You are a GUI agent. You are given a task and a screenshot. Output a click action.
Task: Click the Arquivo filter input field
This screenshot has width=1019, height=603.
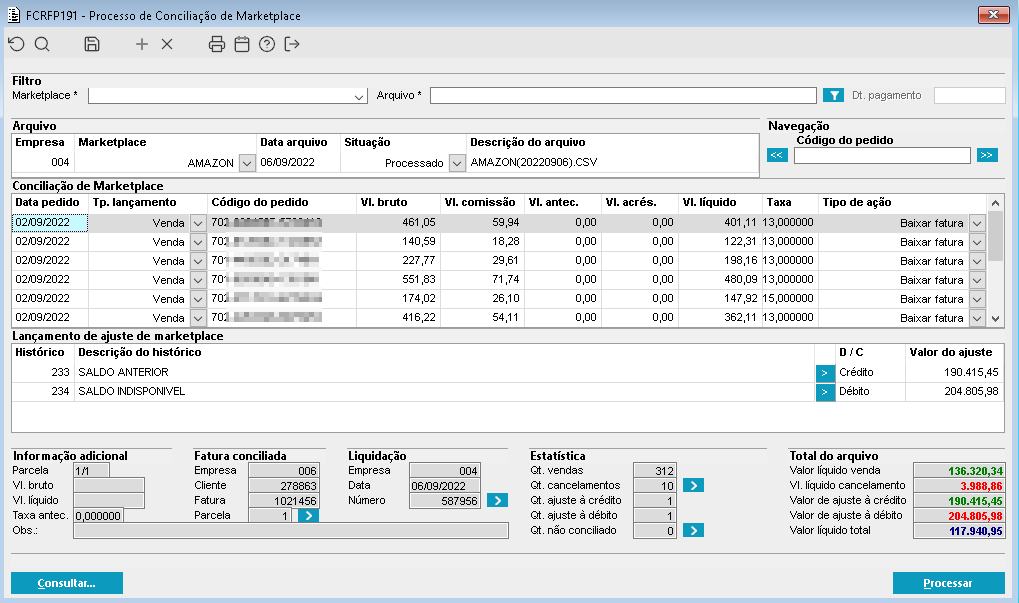(623, 96)
